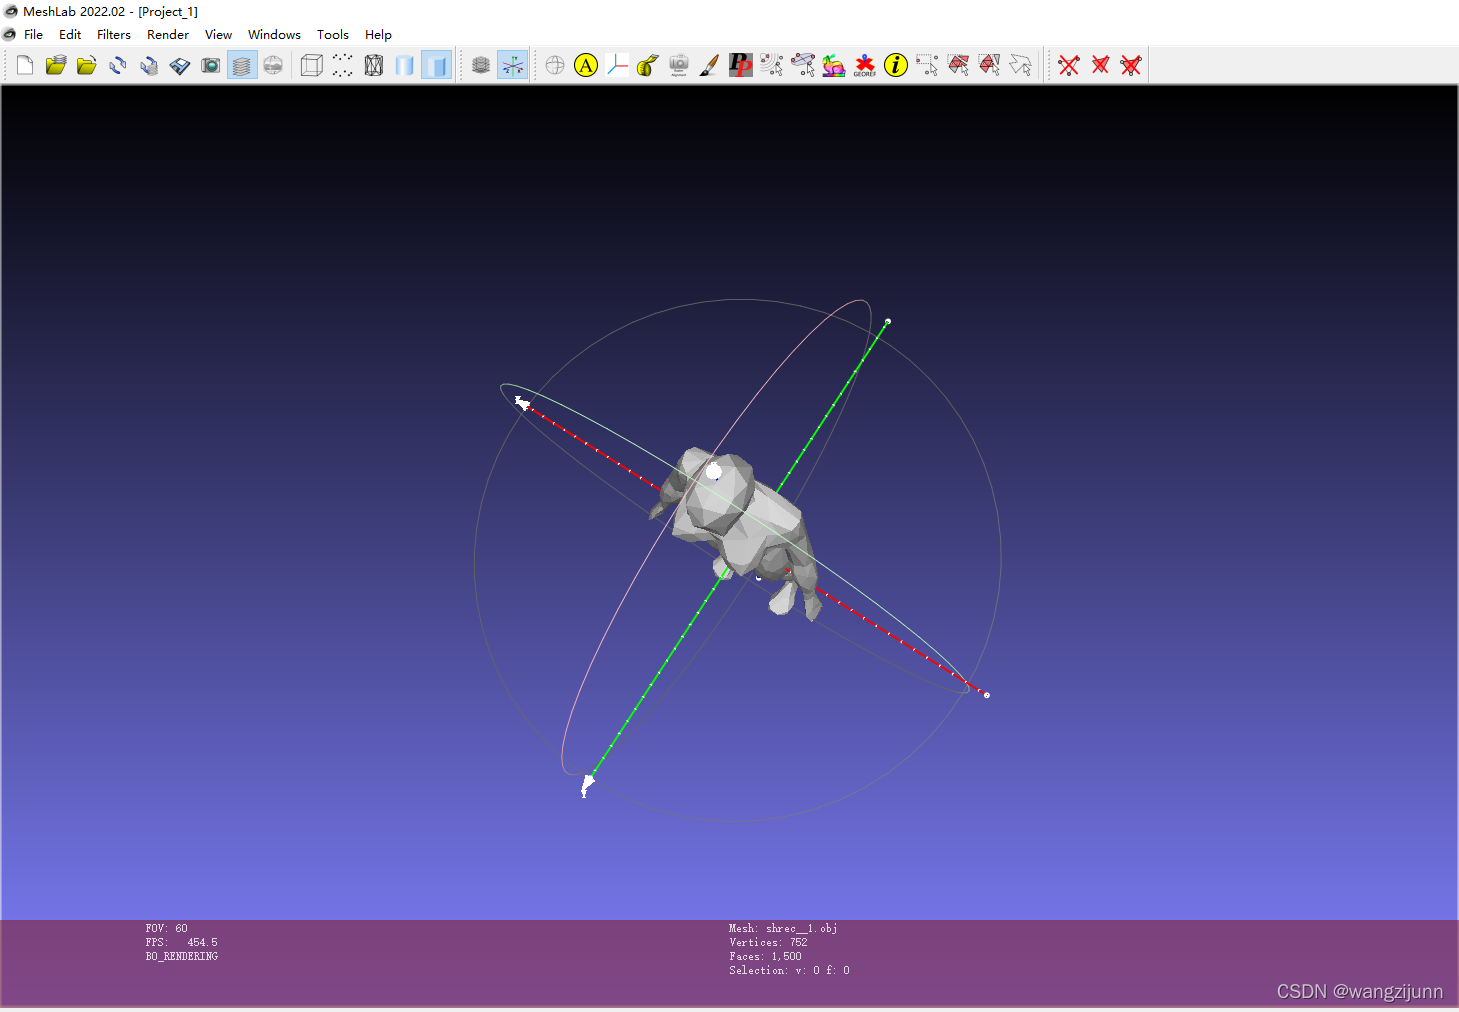Toggle wireframe rendering mode

coord(374,65)
